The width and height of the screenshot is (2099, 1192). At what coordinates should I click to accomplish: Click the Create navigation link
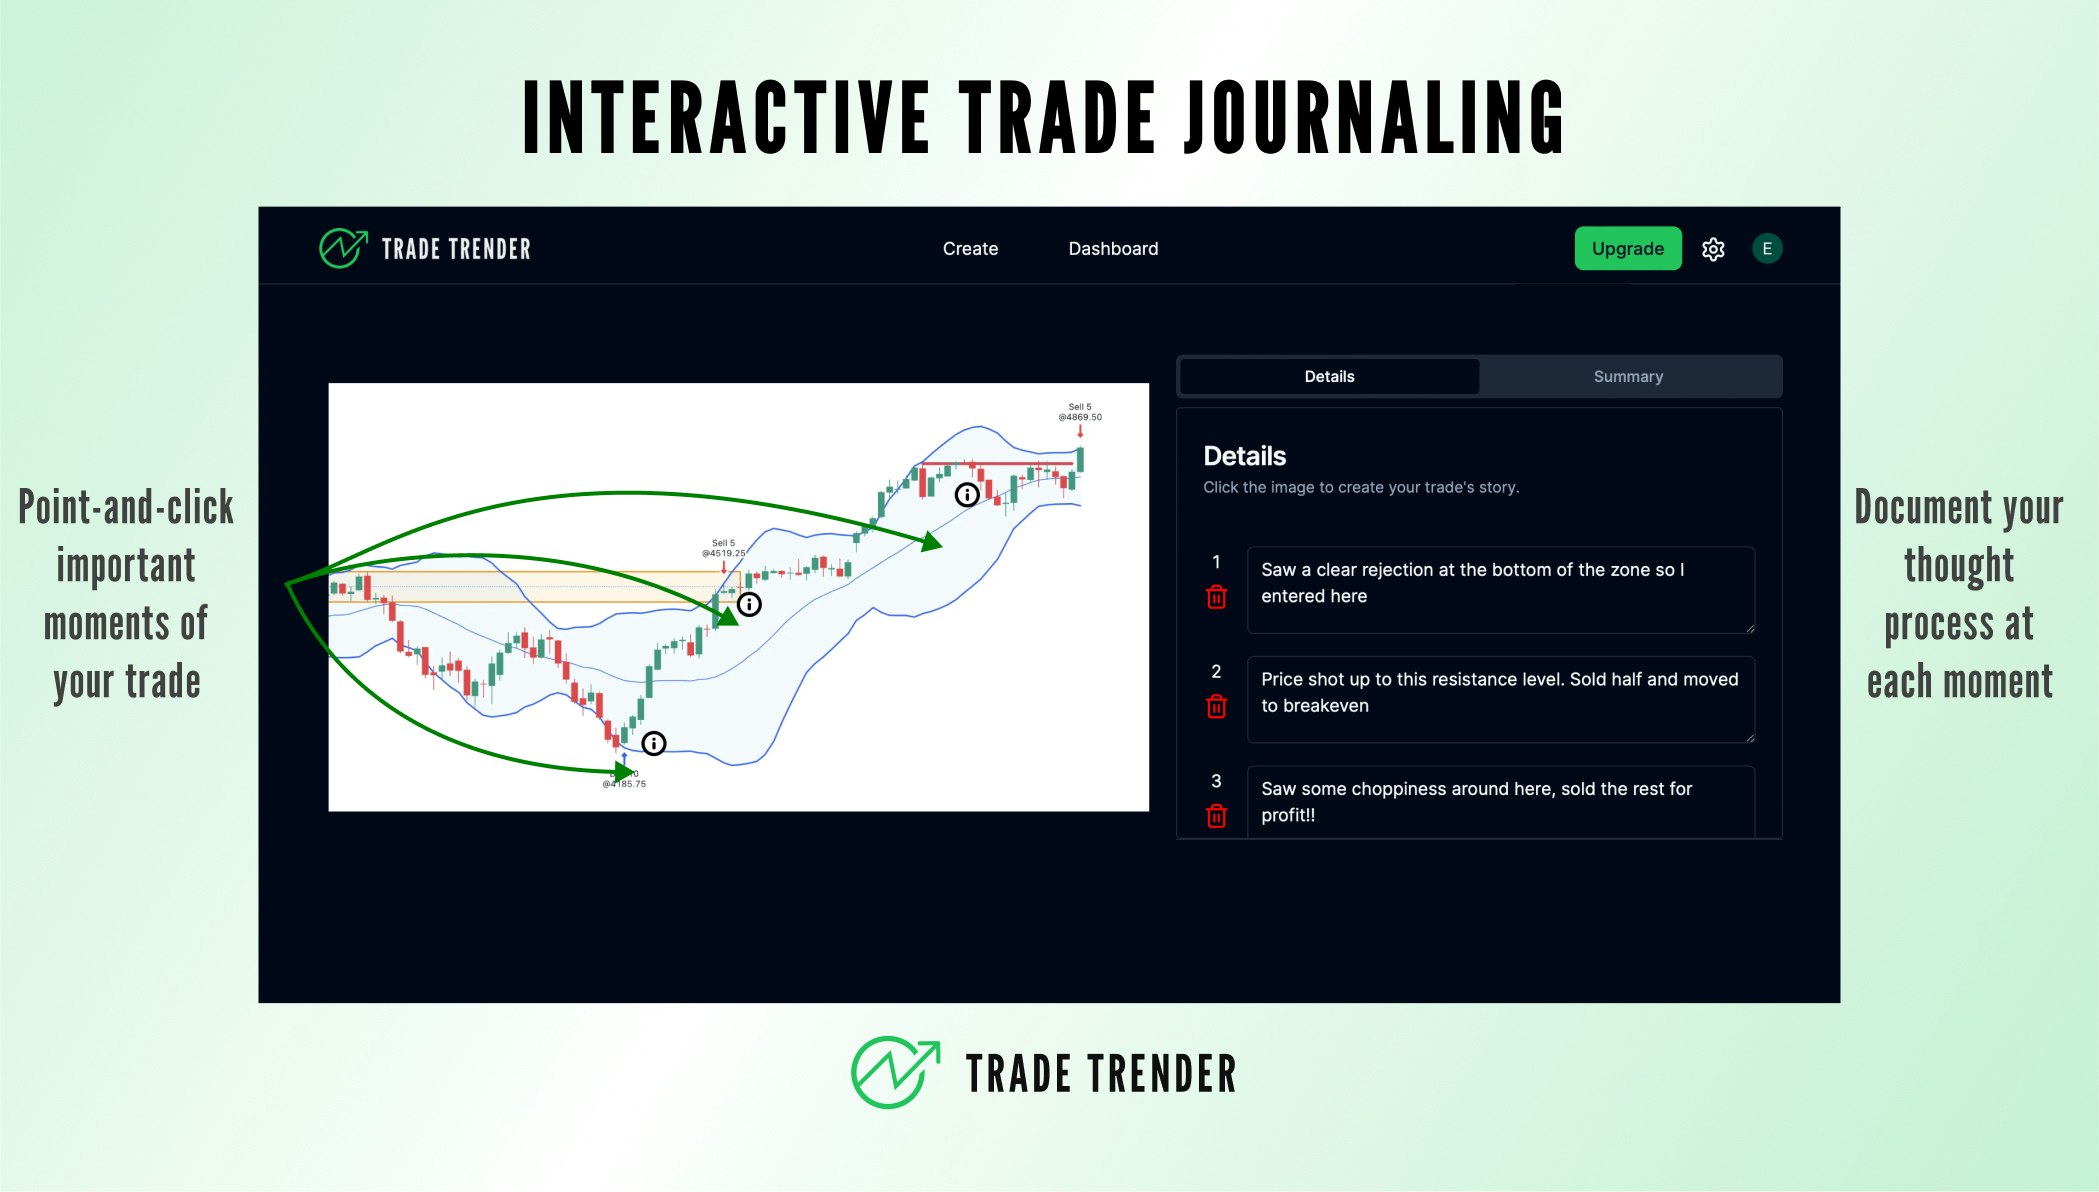[x=970, y=248]
